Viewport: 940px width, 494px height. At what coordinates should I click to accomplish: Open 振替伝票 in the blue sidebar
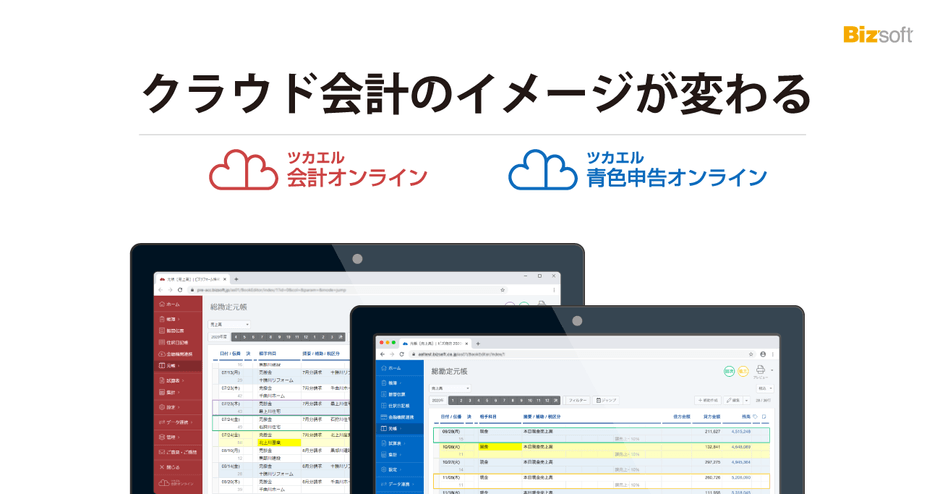(x=399, y=394)
